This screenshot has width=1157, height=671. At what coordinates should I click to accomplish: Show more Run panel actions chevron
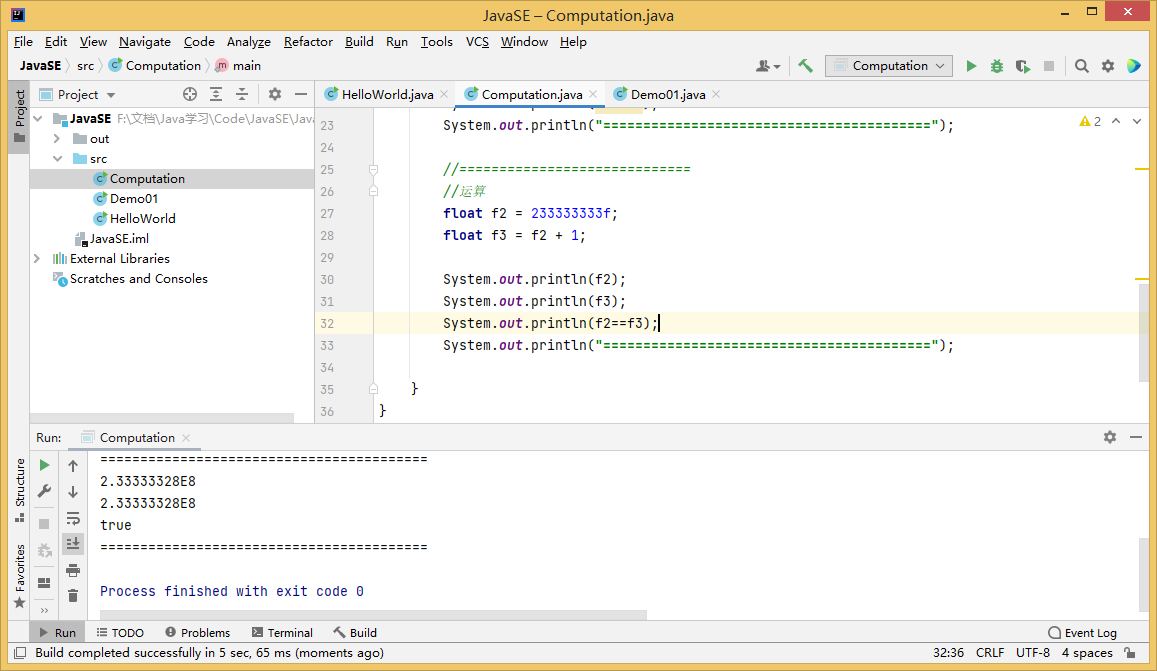coord(44,610)
